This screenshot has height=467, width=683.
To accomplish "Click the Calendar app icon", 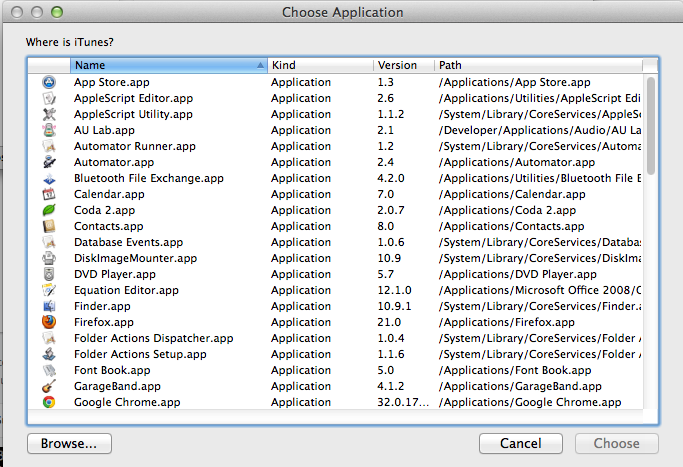I will pyautogui.click(x=49, y=194).
